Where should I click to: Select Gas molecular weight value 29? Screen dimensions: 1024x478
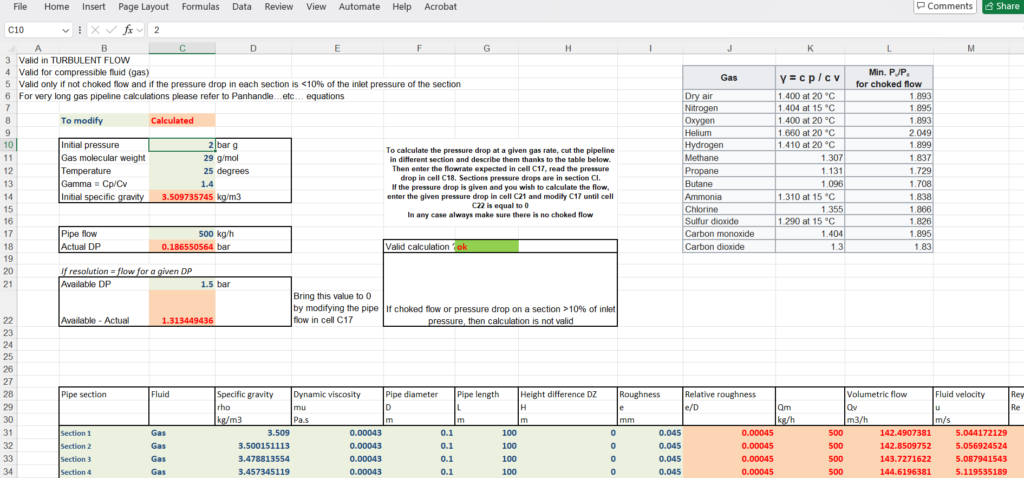pos(182,158)
